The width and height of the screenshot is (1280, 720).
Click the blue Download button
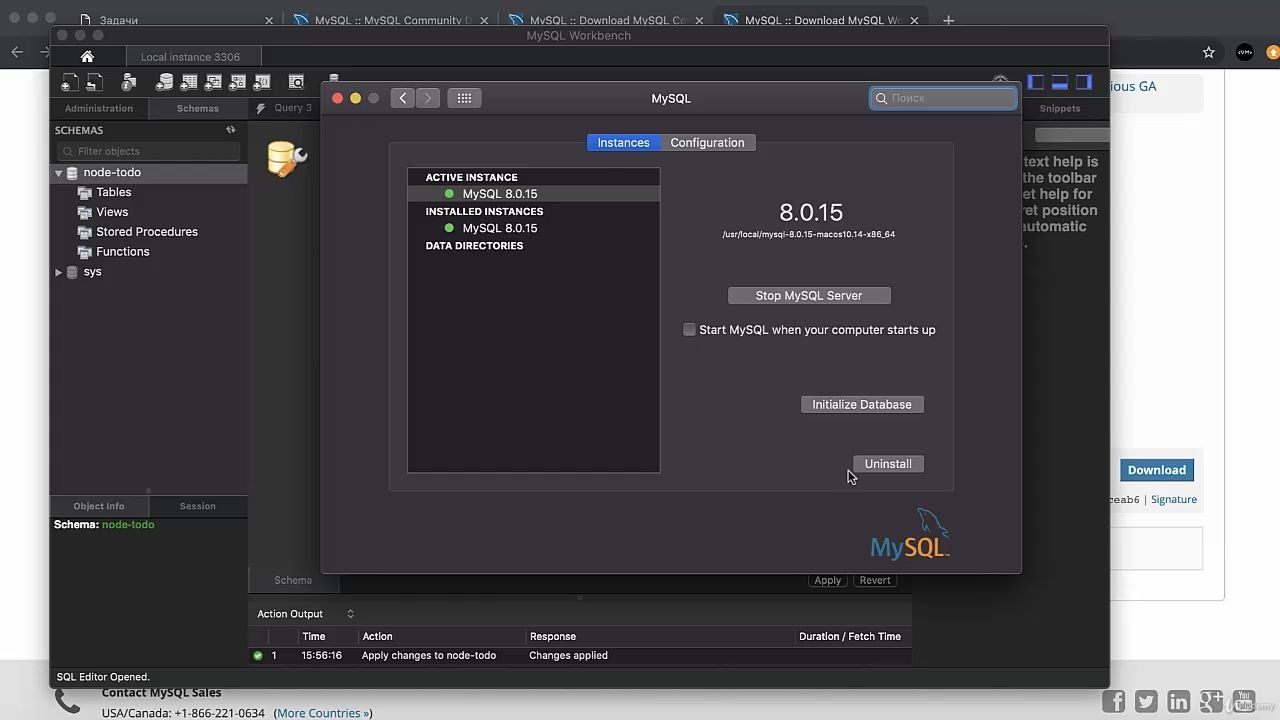pos(1157,470)
